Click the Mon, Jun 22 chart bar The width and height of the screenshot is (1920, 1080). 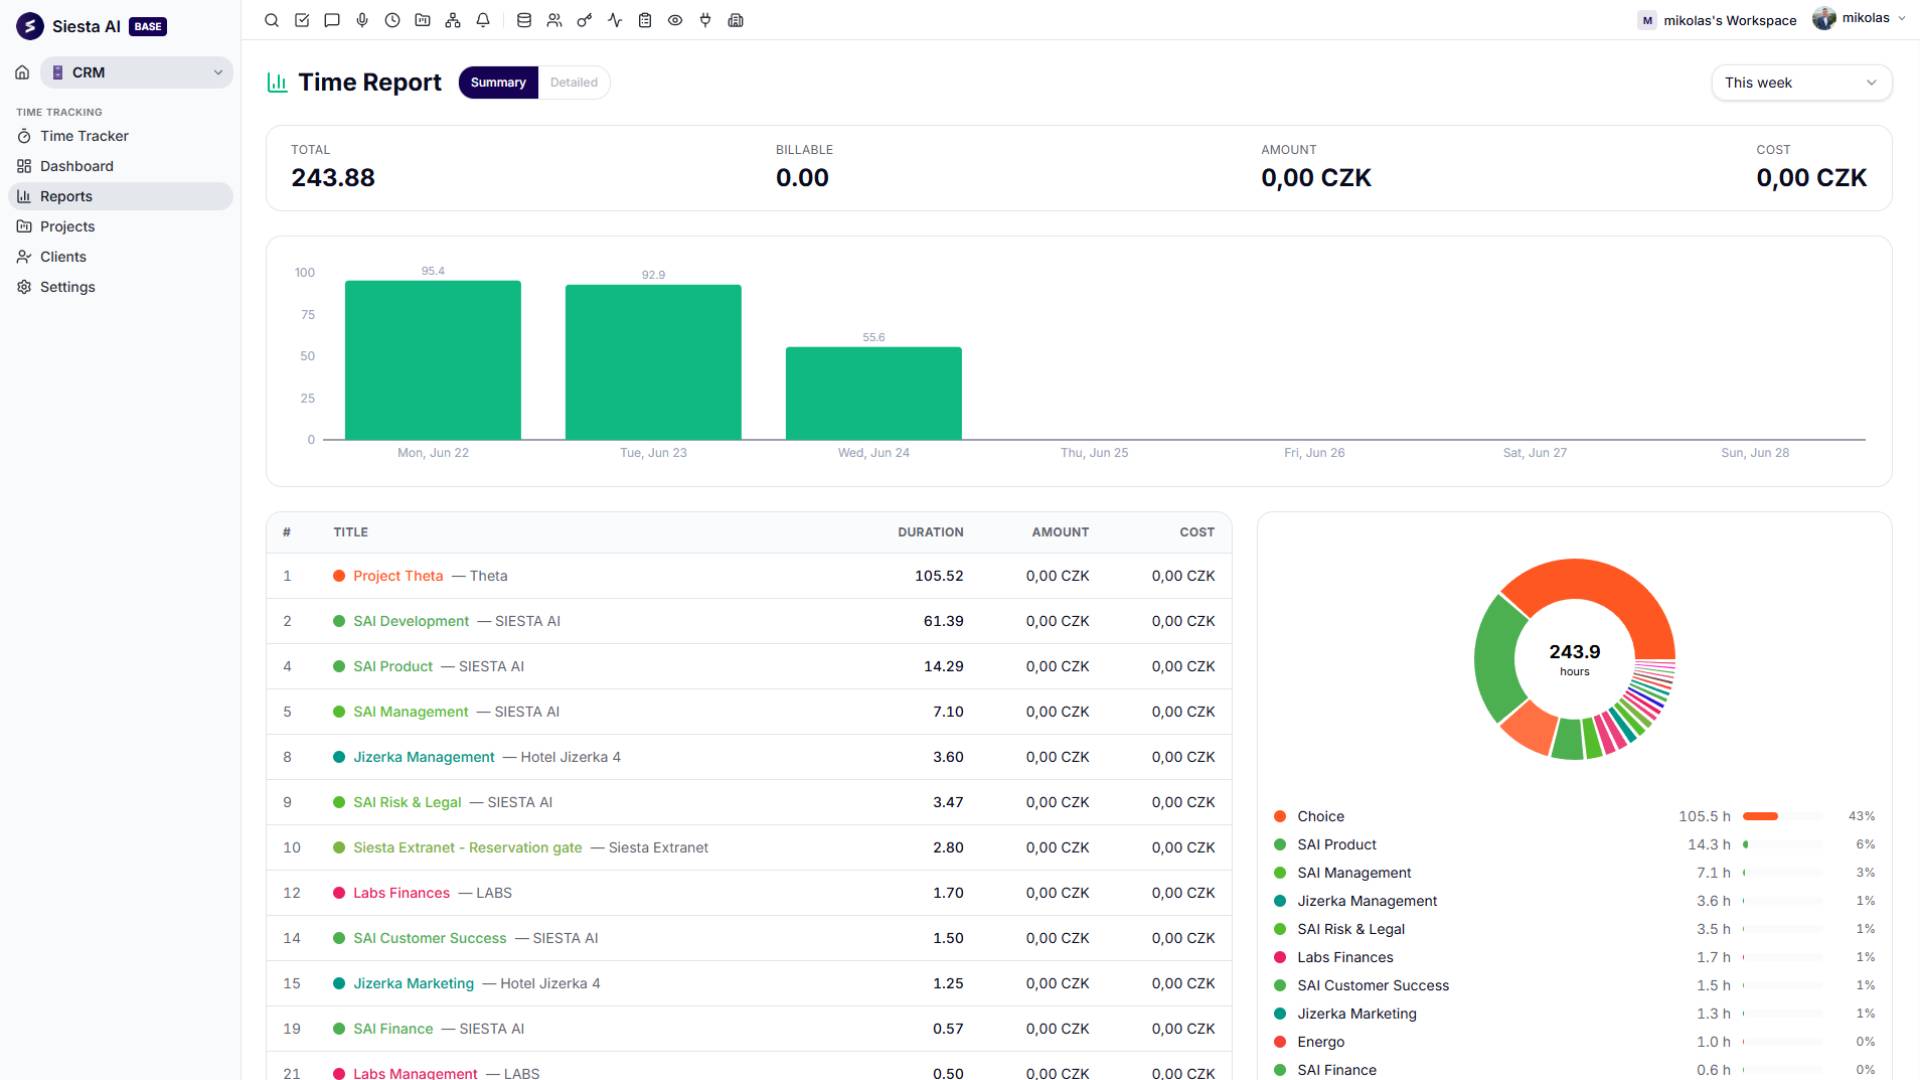pos(433,360)
